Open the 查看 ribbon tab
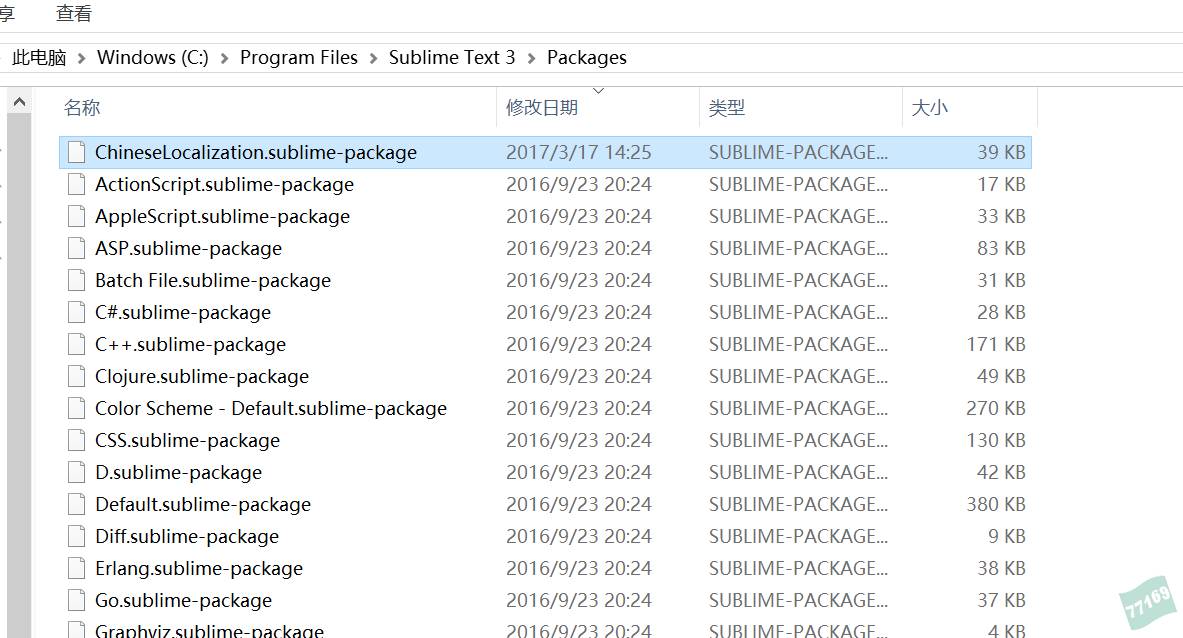The image size is (1183, 638). click(x=74, y=14)
